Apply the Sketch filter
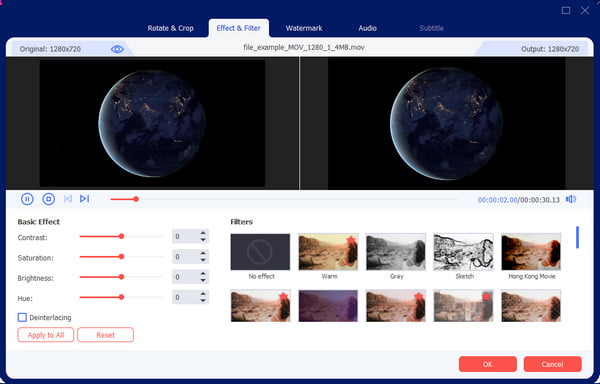 [x=463, y=252]
